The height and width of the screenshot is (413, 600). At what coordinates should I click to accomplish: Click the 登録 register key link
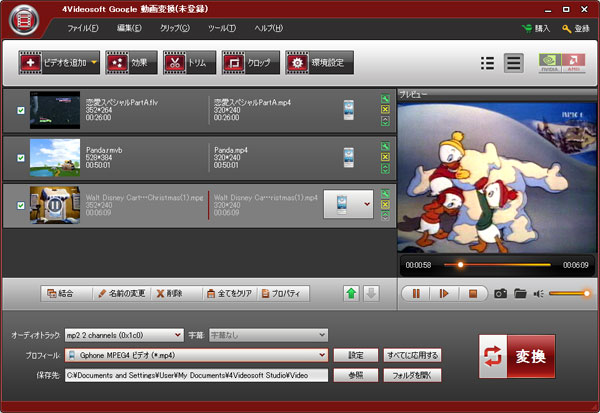pyautogui.click(x=576, y=29)
